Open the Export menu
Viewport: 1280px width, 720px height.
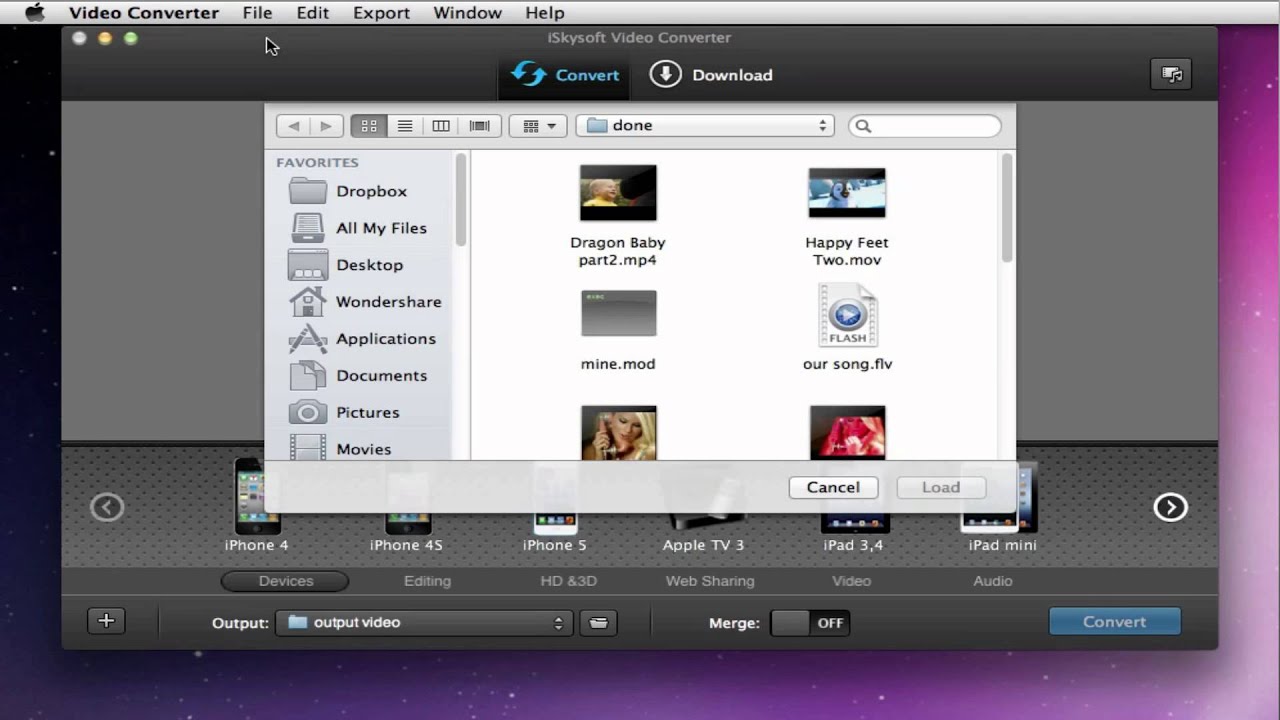point(381,13)
